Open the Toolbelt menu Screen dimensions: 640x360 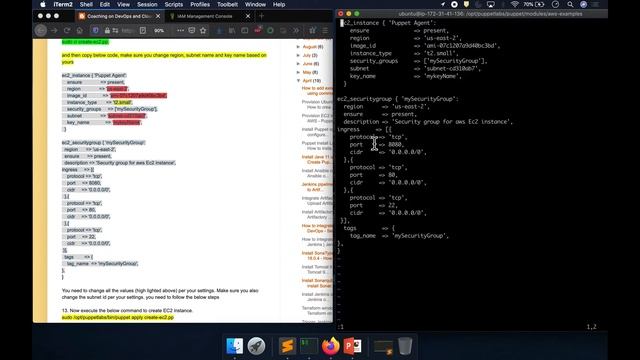pos(227,4)
